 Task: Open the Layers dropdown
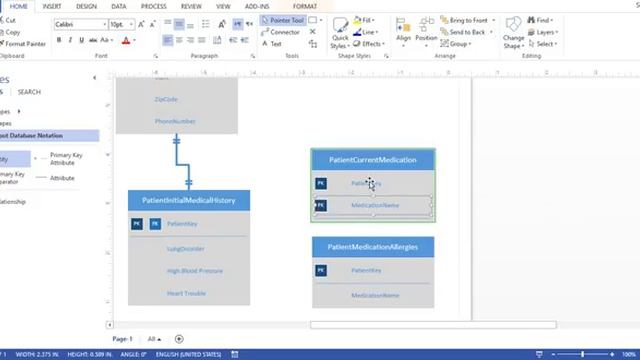pos(543,32)
